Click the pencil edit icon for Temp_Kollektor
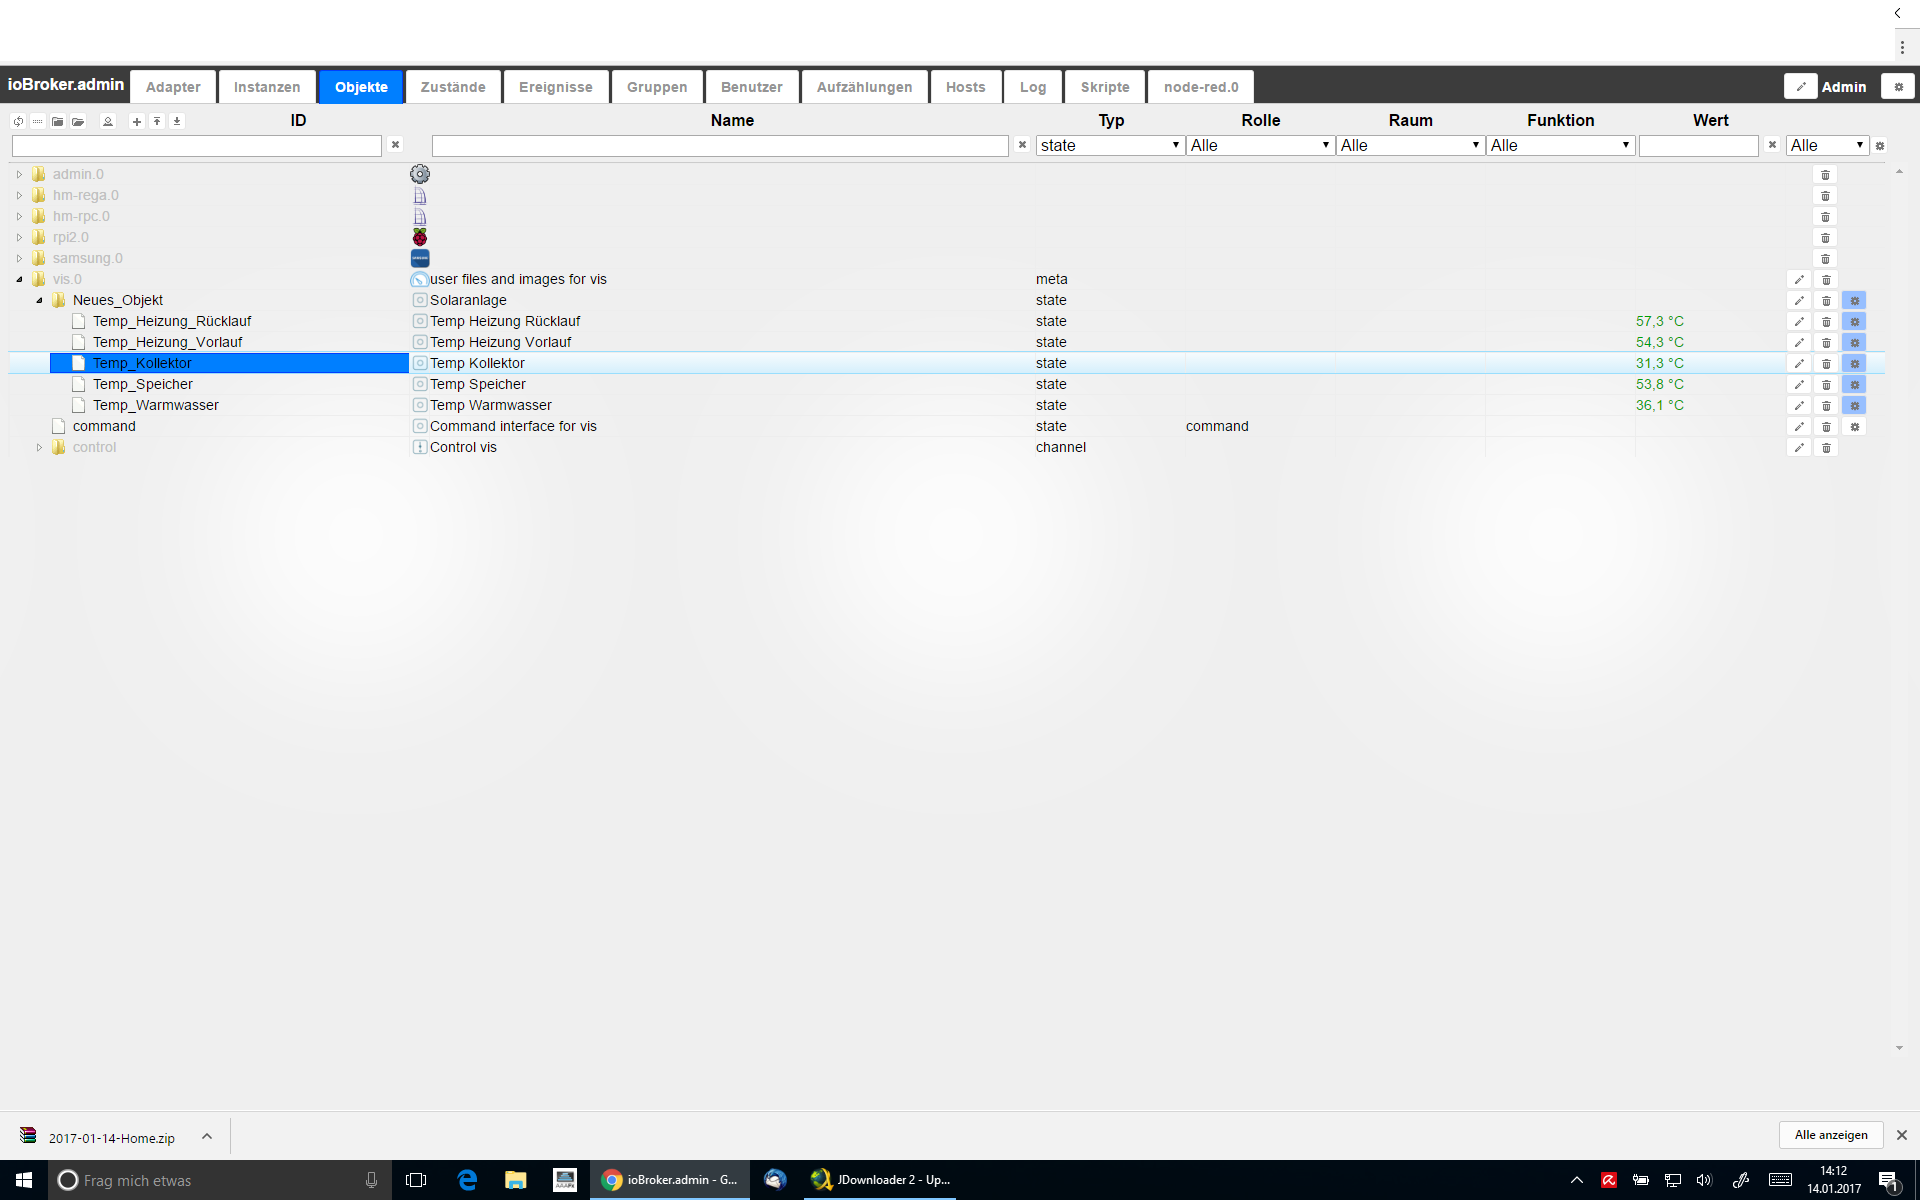1920x1200 pixels. point(1799,363)
